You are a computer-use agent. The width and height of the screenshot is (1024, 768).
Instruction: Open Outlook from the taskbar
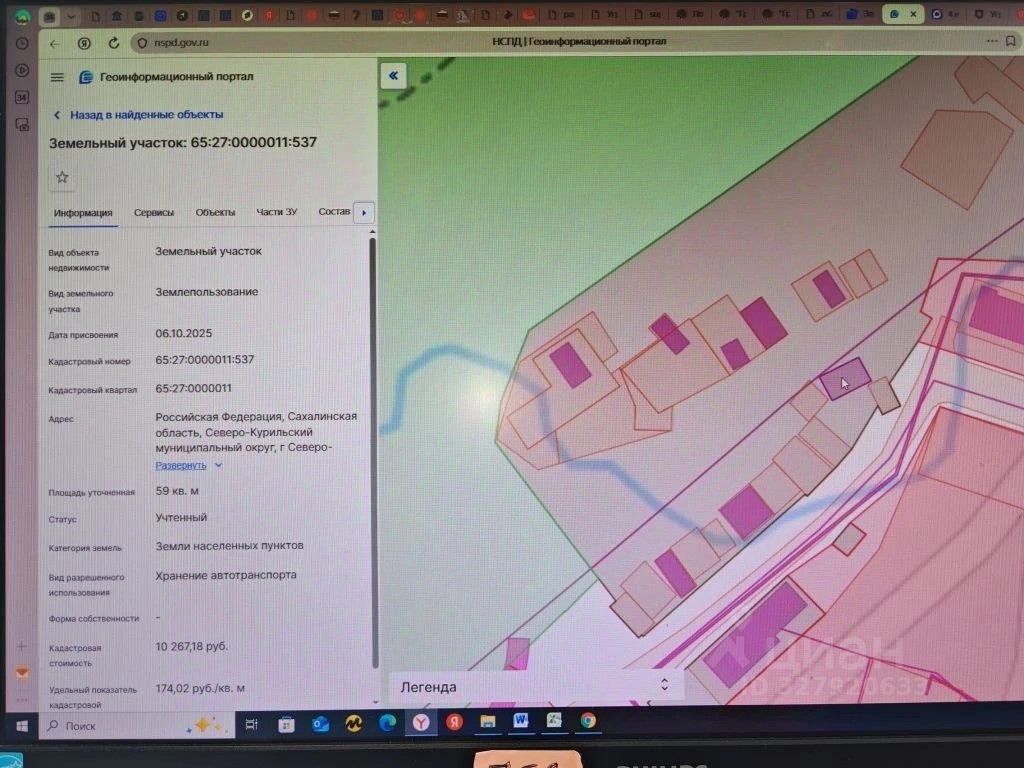coord(320,723)
